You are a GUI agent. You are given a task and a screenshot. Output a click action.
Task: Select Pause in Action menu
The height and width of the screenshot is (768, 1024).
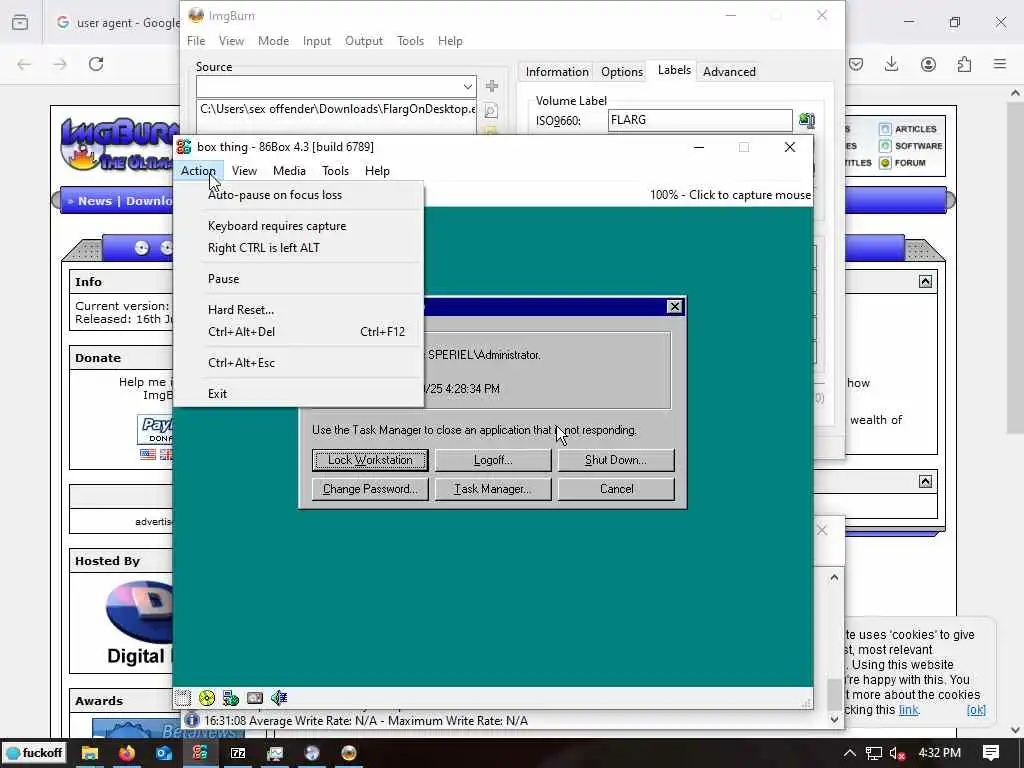298,279
